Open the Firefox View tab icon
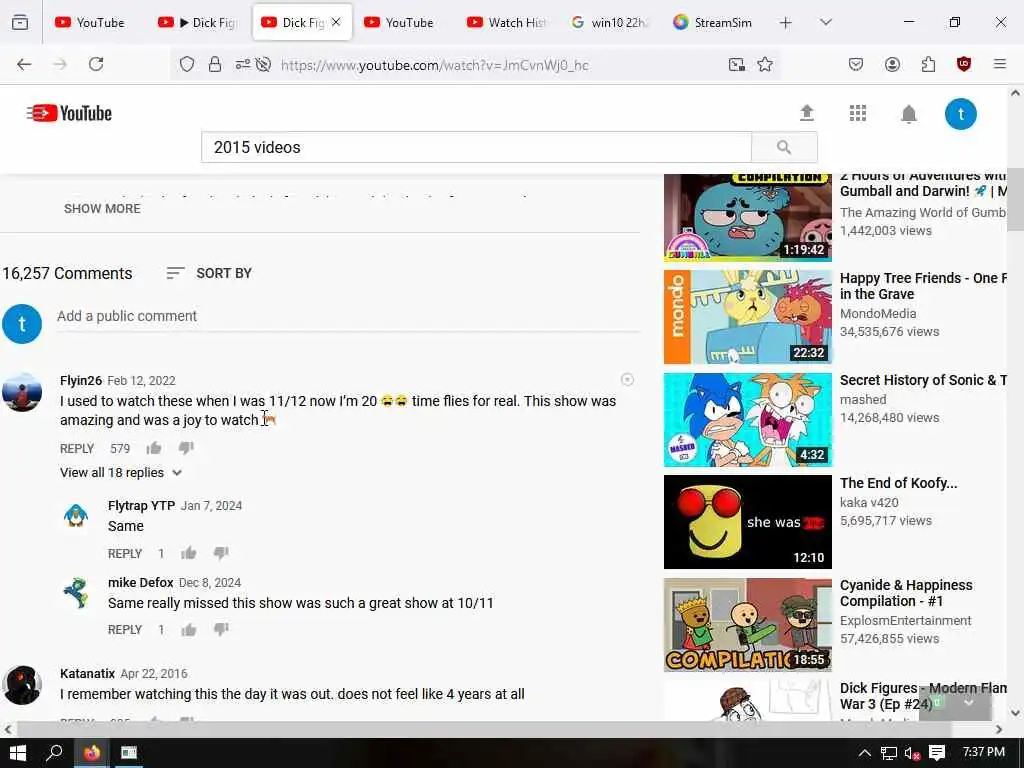The image size is (1024, 768). point(20,22)
